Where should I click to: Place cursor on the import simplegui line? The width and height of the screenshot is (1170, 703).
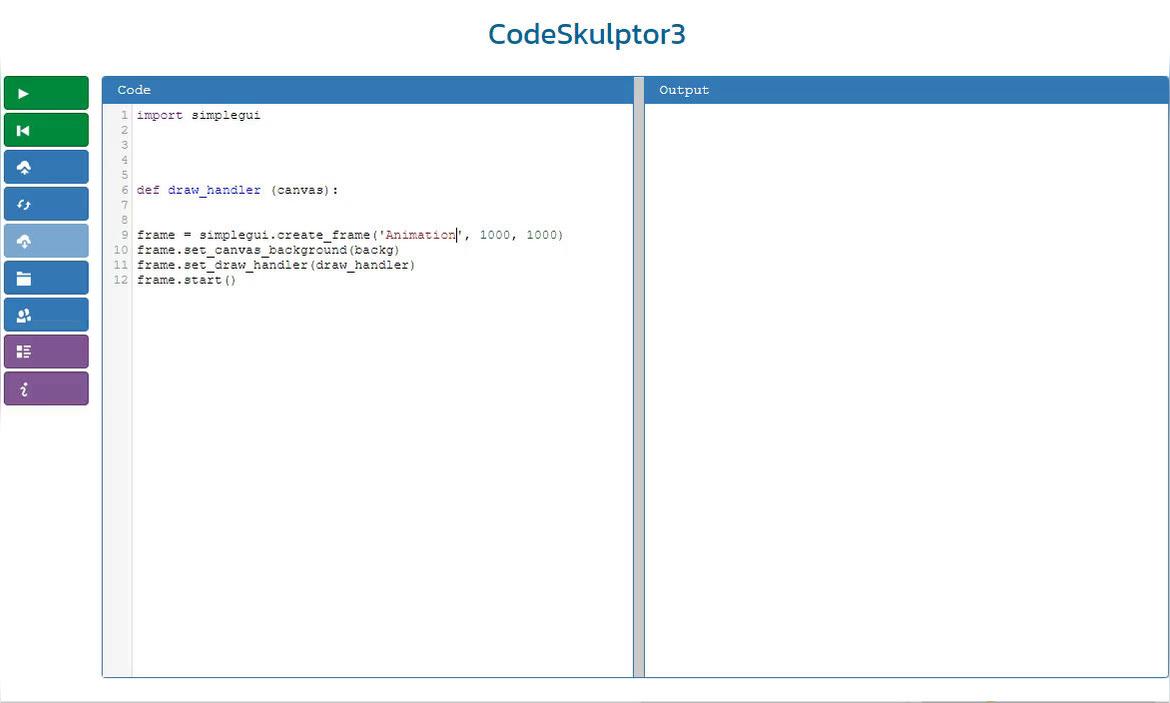tap(198, 115)
